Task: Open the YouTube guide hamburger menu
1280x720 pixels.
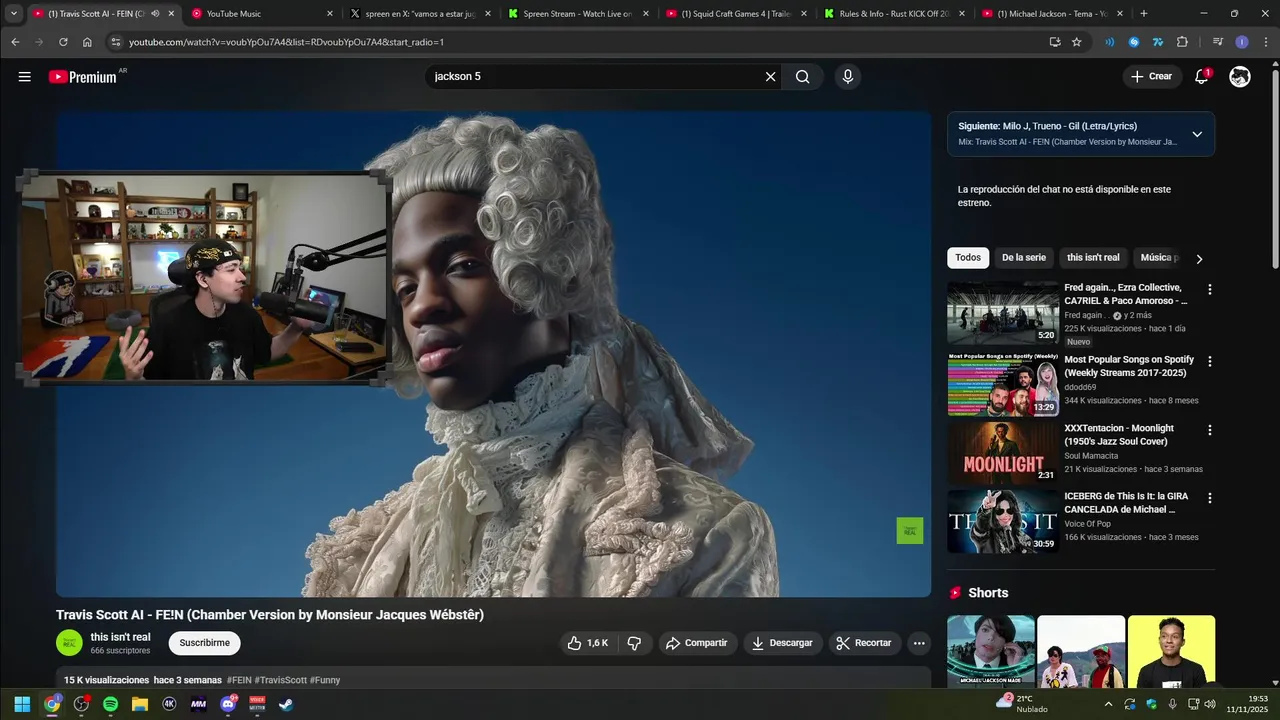Action: pyautogui.click(x=24, y=77)
